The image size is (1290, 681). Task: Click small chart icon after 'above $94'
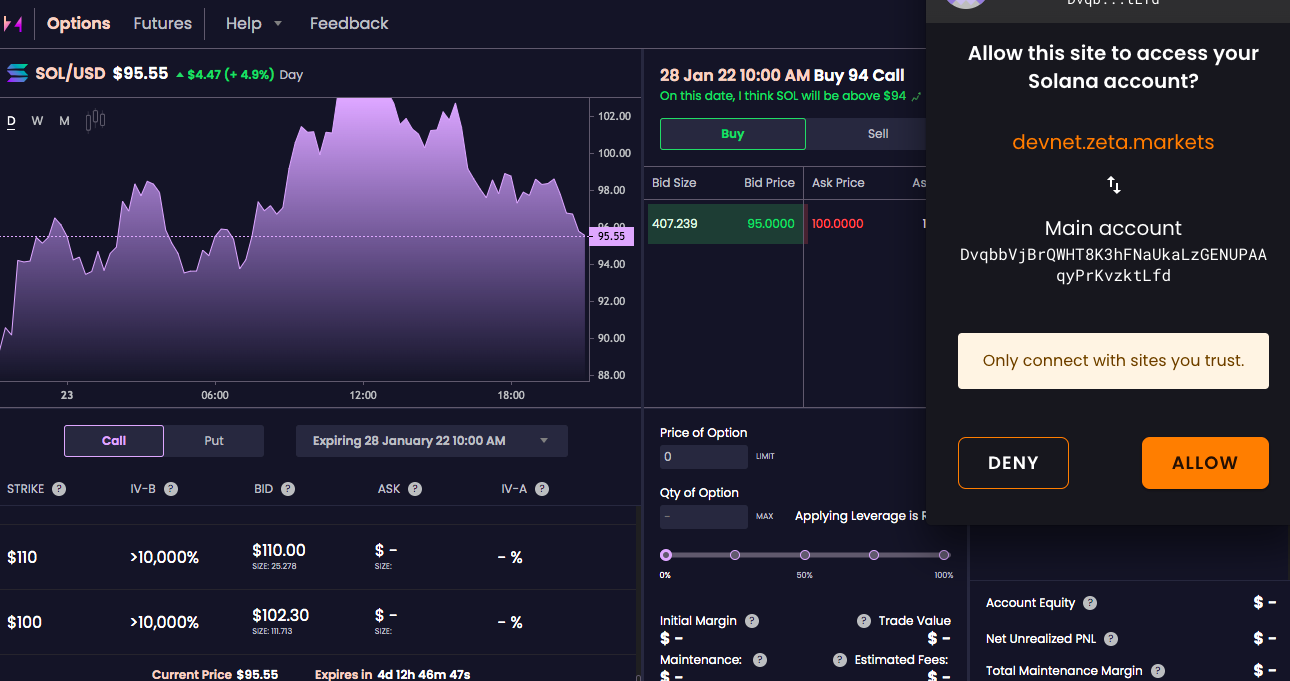917,97
